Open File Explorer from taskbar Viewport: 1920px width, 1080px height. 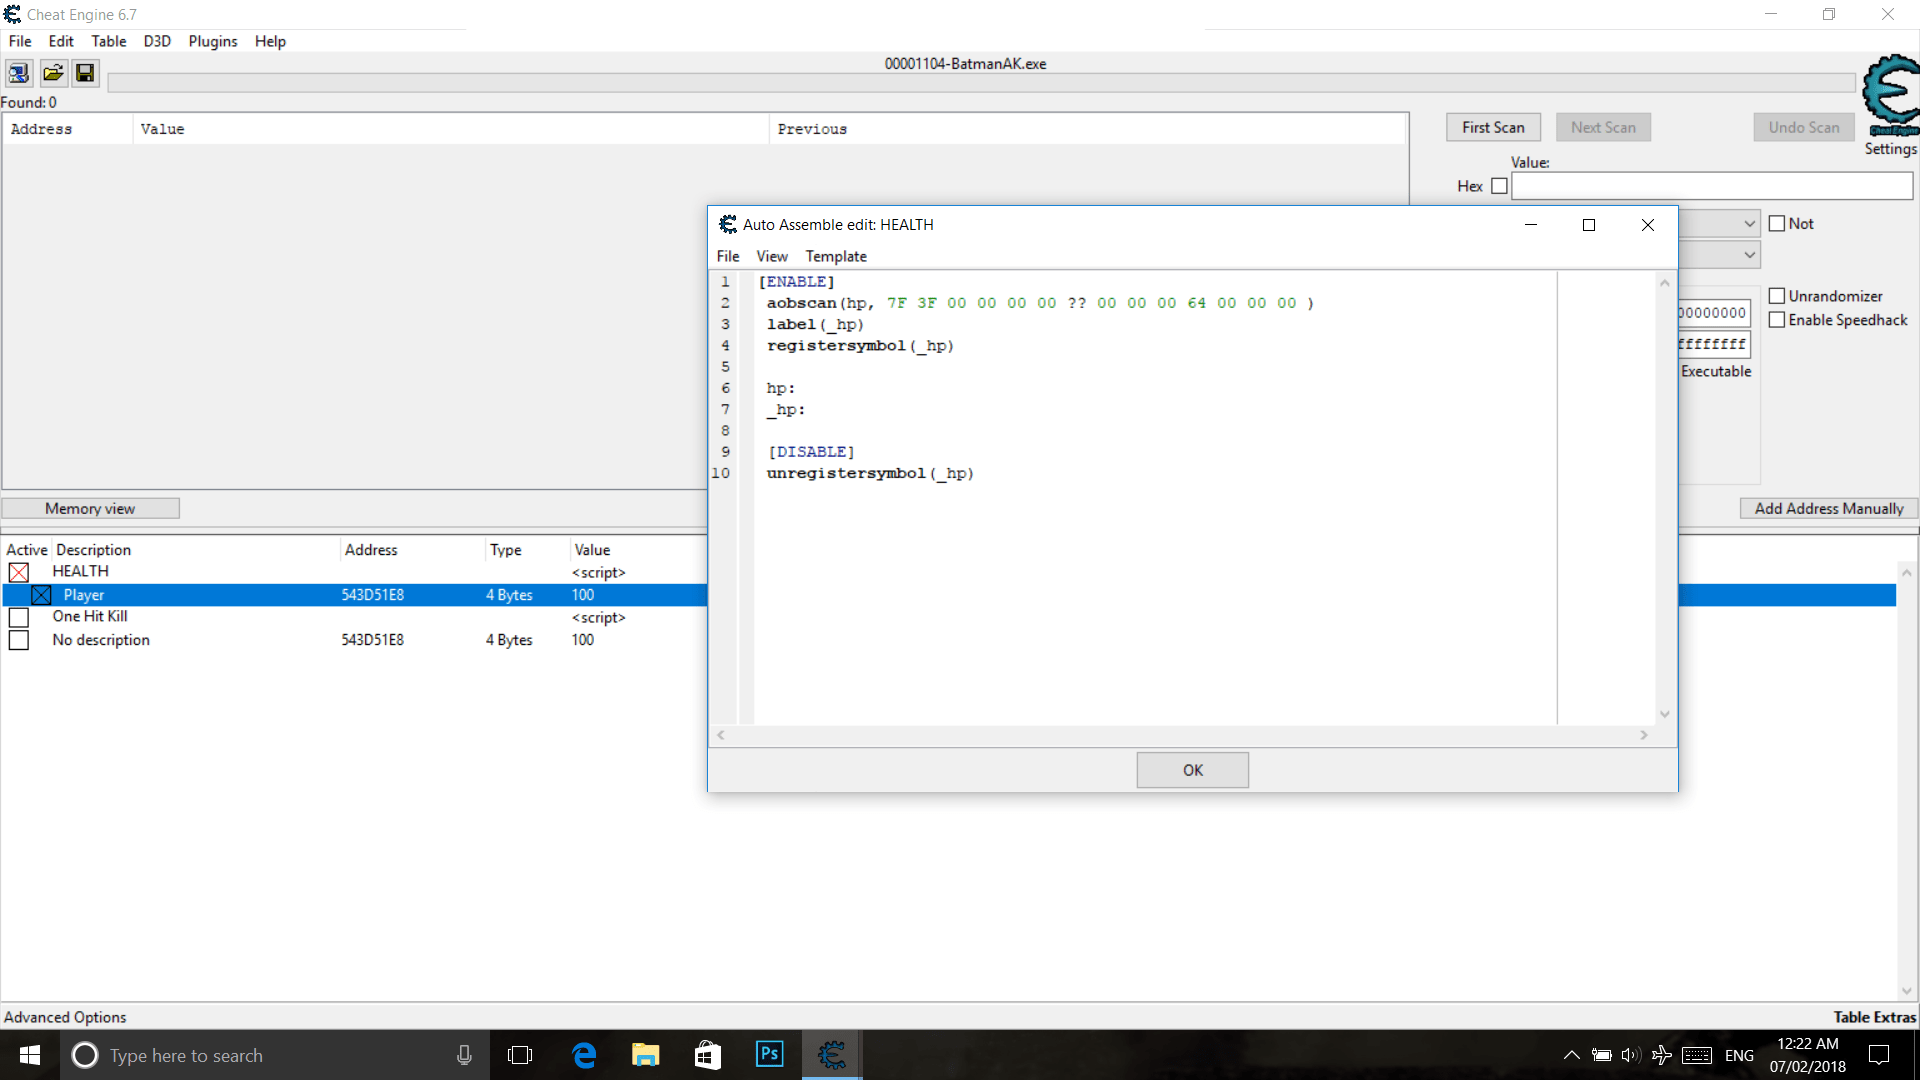(x=646, y=1054)
